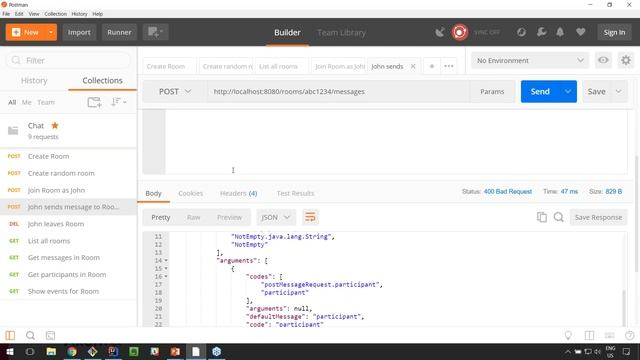Select the Team collections filter

point(46,102)
